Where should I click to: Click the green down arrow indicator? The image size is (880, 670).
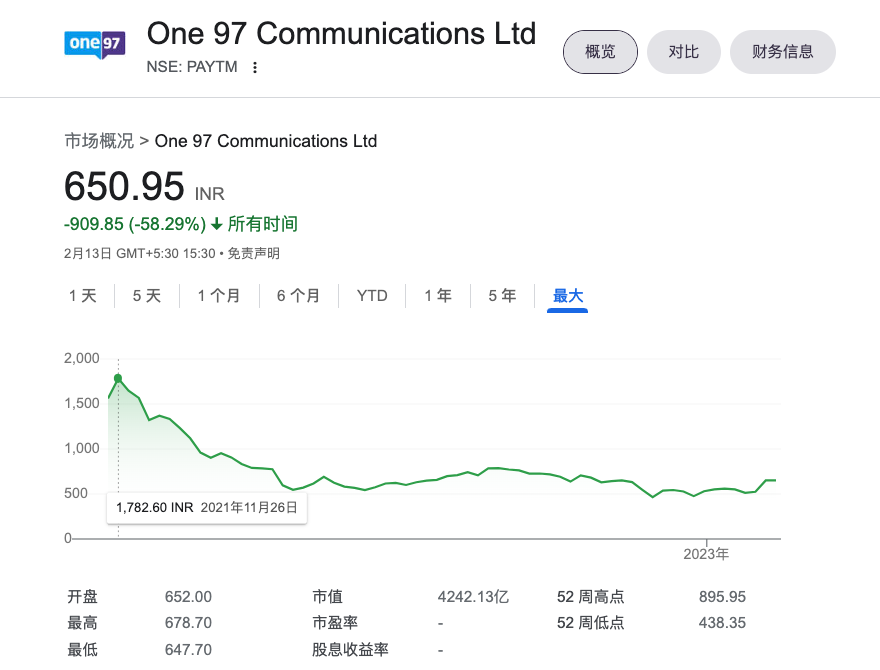216,224
